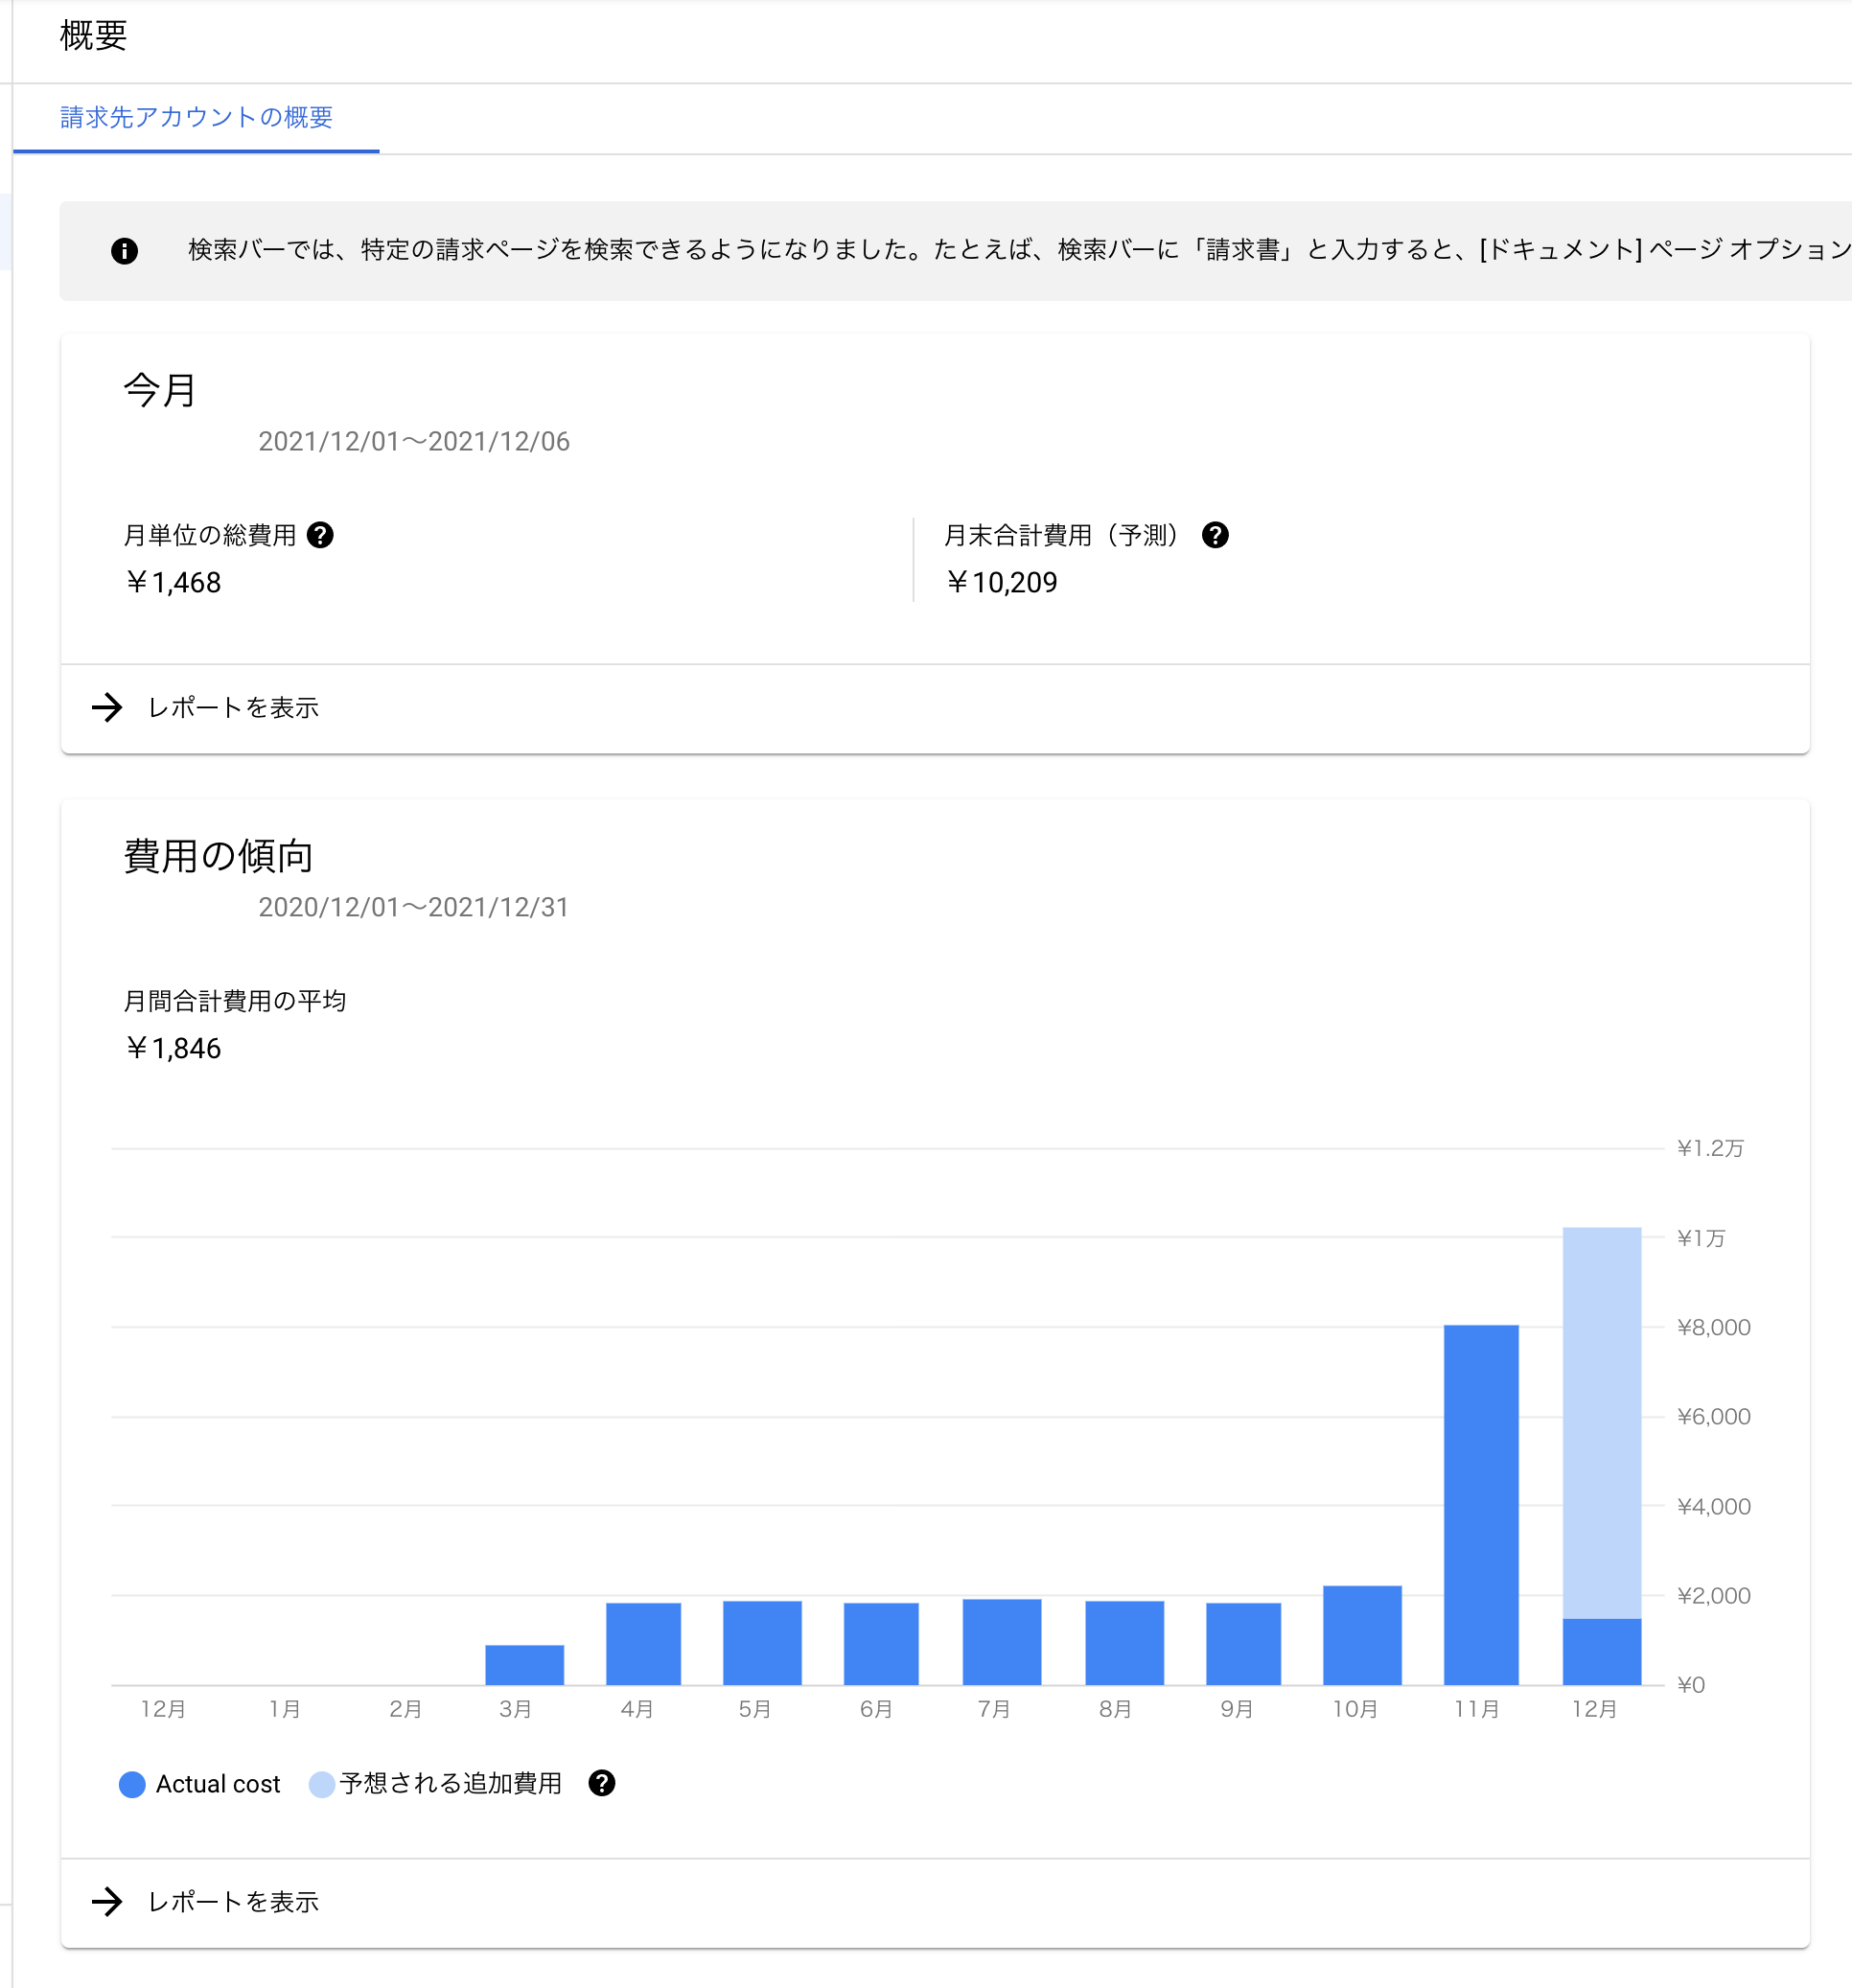The image size is (1852, 1988).
Task: Click the 2月 x-axis label
Action: click(405, 1709)
